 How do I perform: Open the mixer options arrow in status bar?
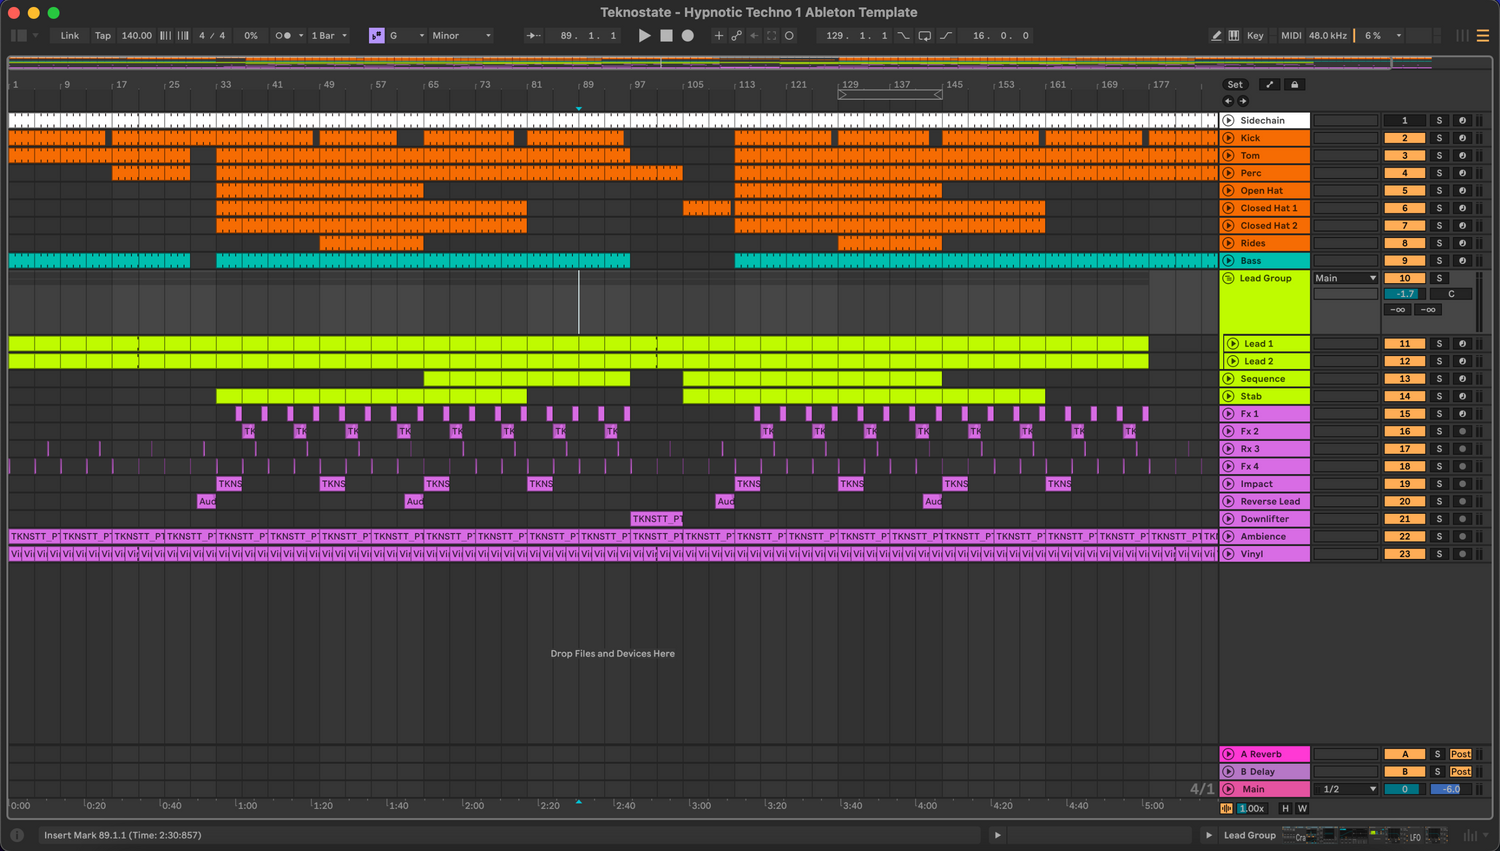[x=1485, y=835]
